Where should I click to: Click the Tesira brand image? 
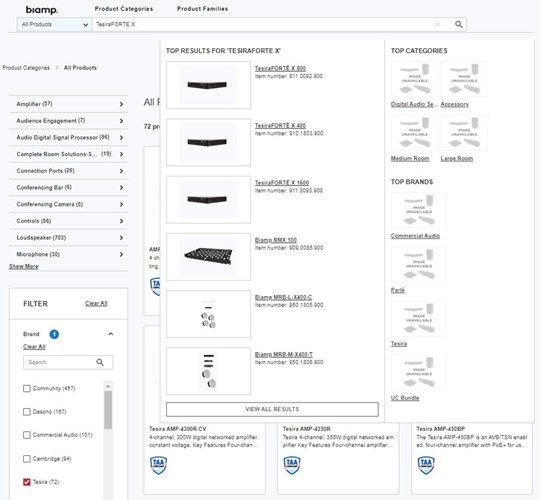point(419,319)
